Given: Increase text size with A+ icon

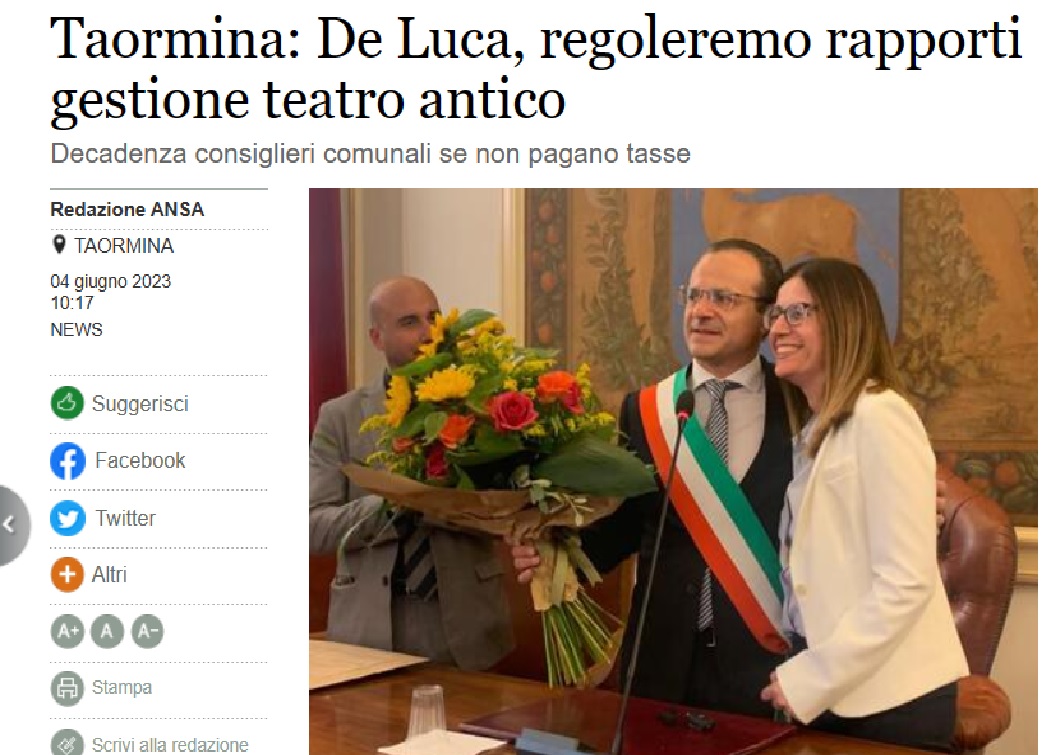Looking at the screenshot, I should [x=68, y=631].
